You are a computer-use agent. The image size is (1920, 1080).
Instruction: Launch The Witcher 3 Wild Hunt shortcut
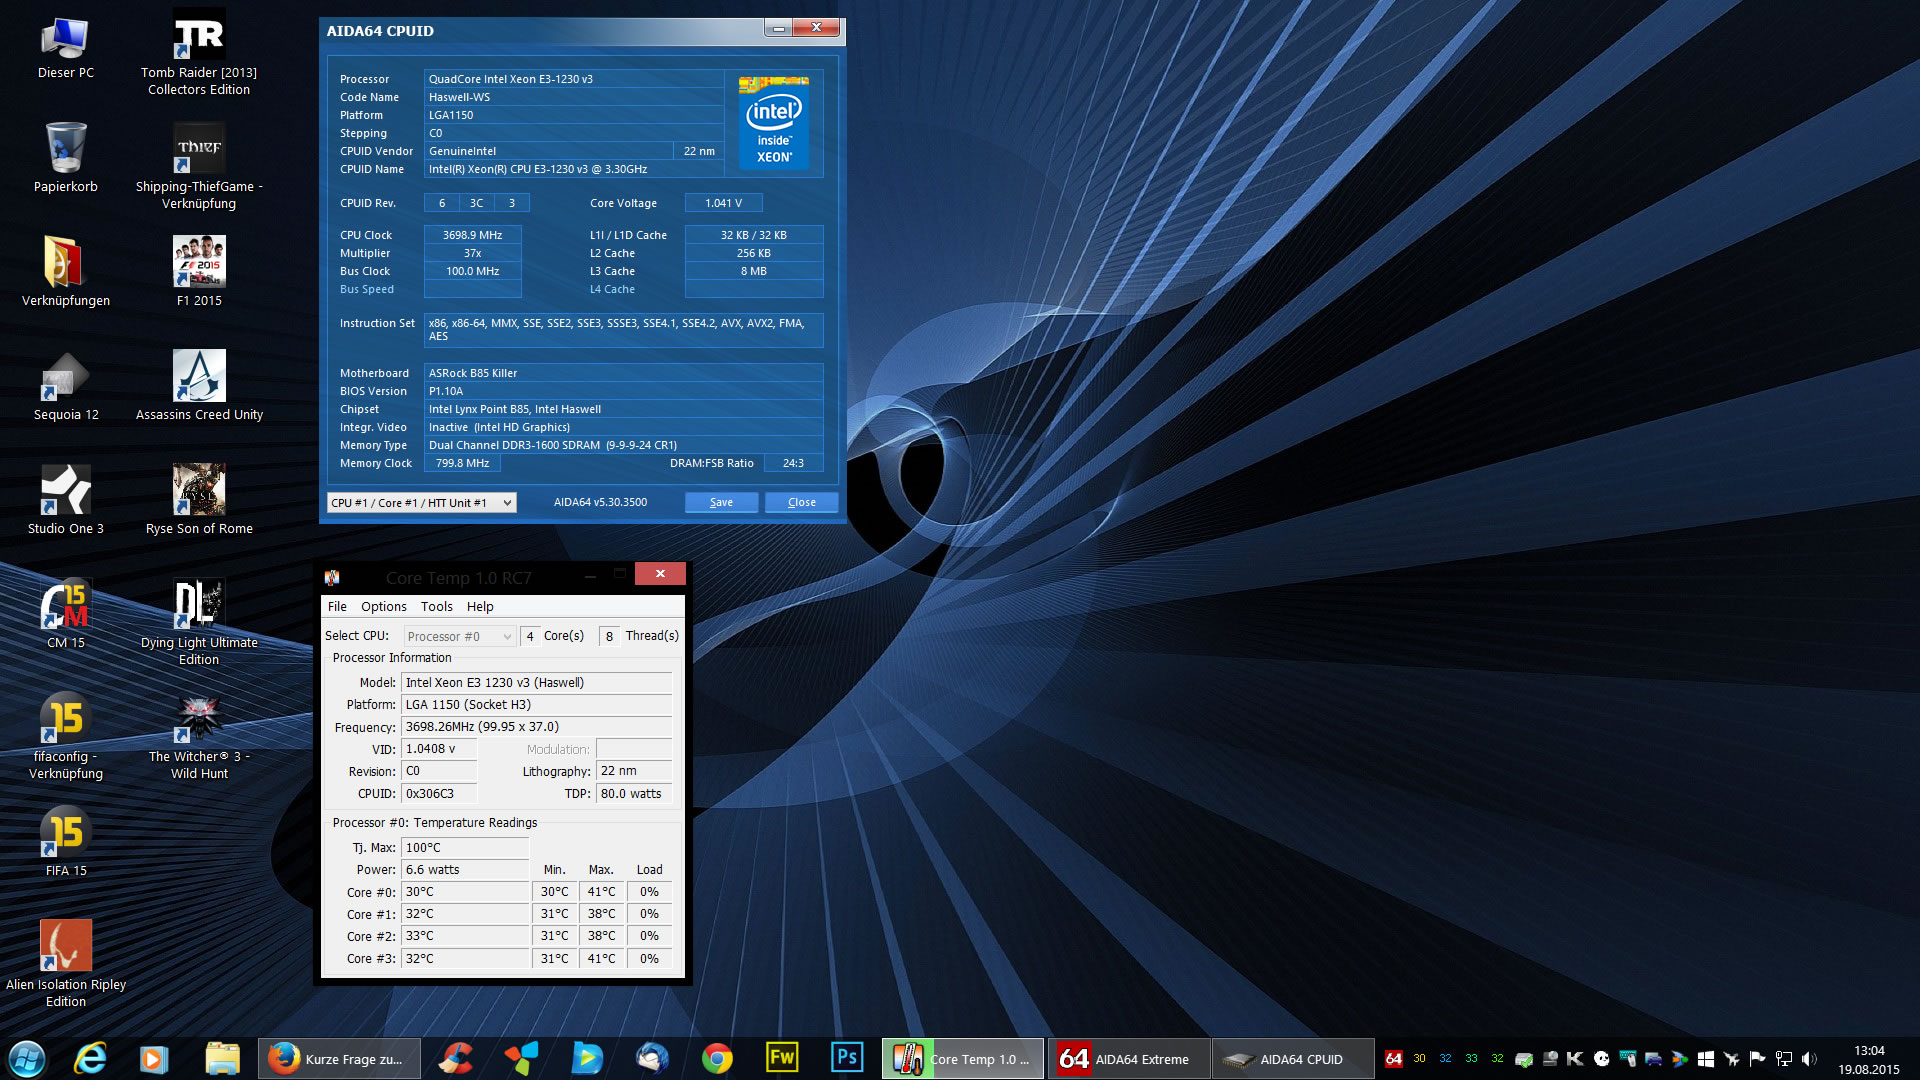coord(199,719)
